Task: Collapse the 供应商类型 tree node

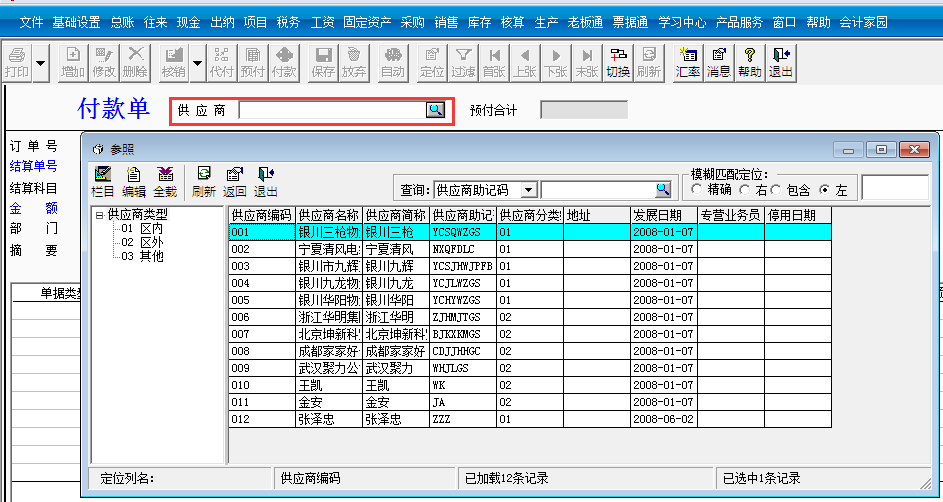Action: coord(99,215)
